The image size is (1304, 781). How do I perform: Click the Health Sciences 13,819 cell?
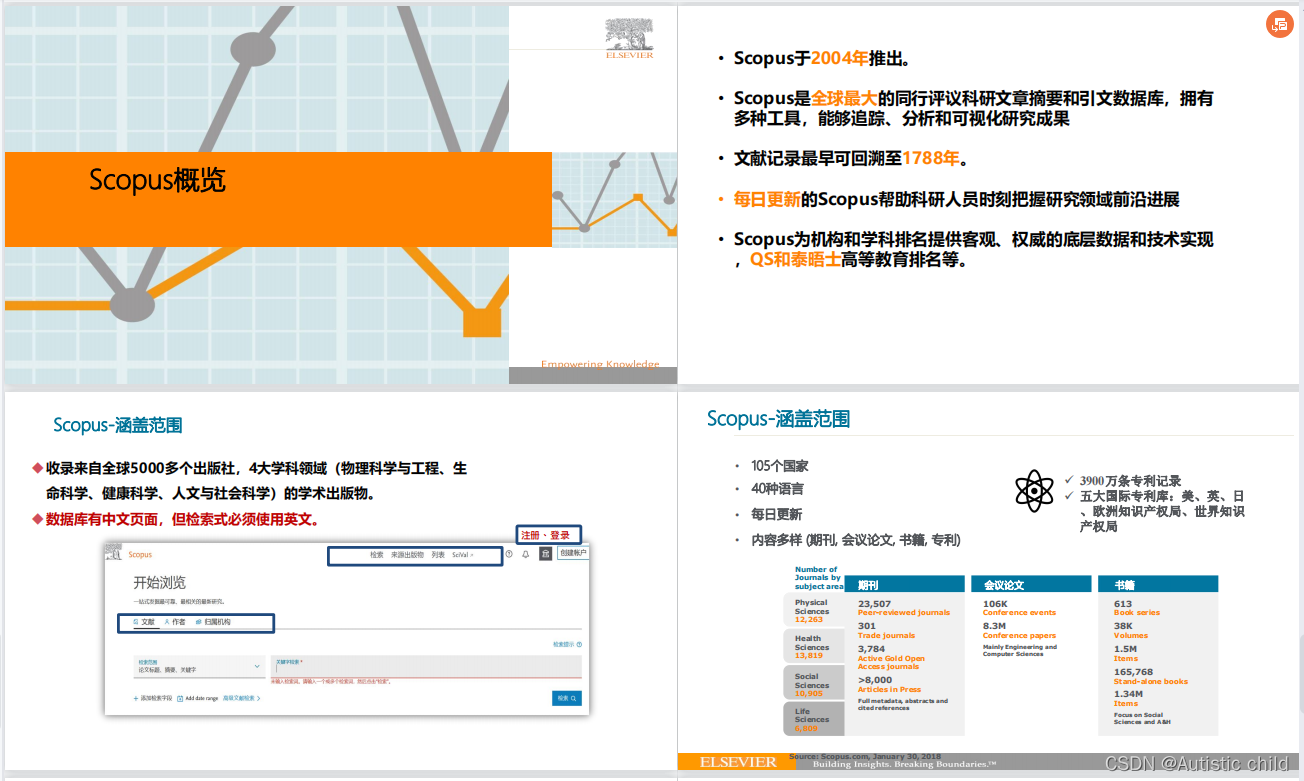coord(813,646)
